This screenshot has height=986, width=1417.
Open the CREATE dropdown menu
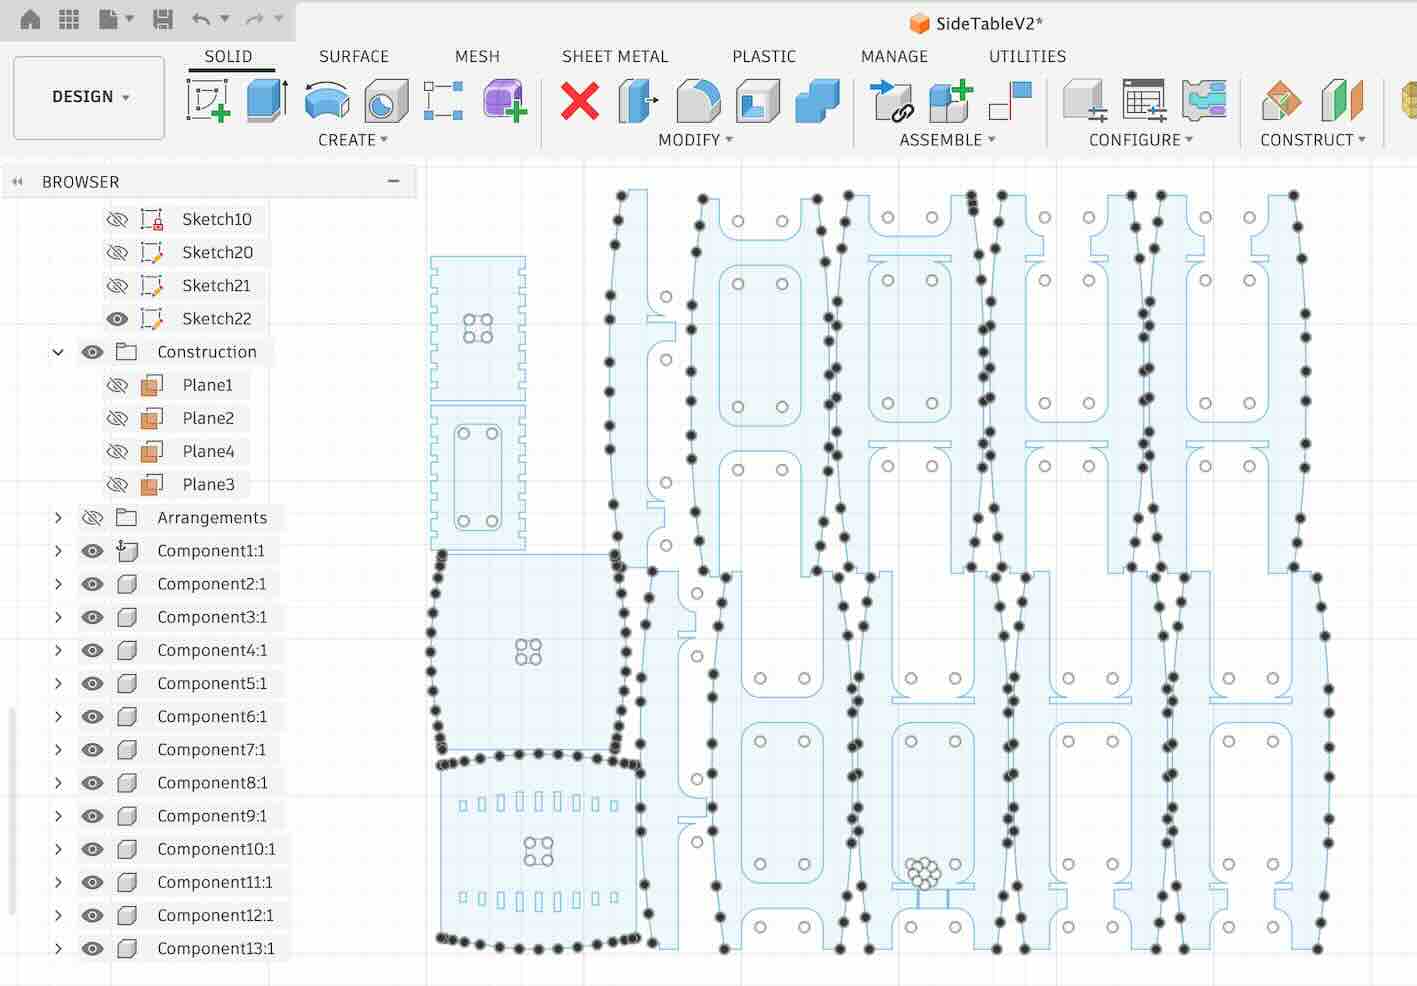tap(353, 140)
